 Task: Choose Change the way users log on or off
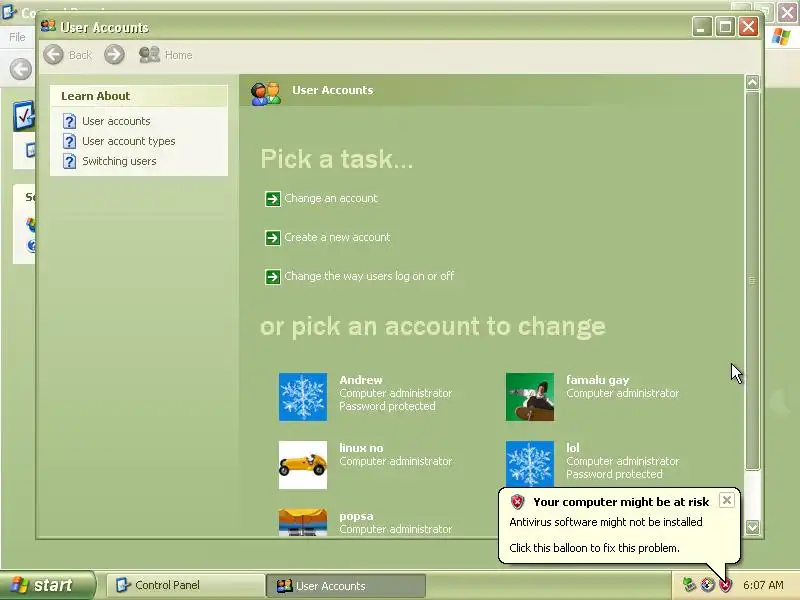(369, 276)
